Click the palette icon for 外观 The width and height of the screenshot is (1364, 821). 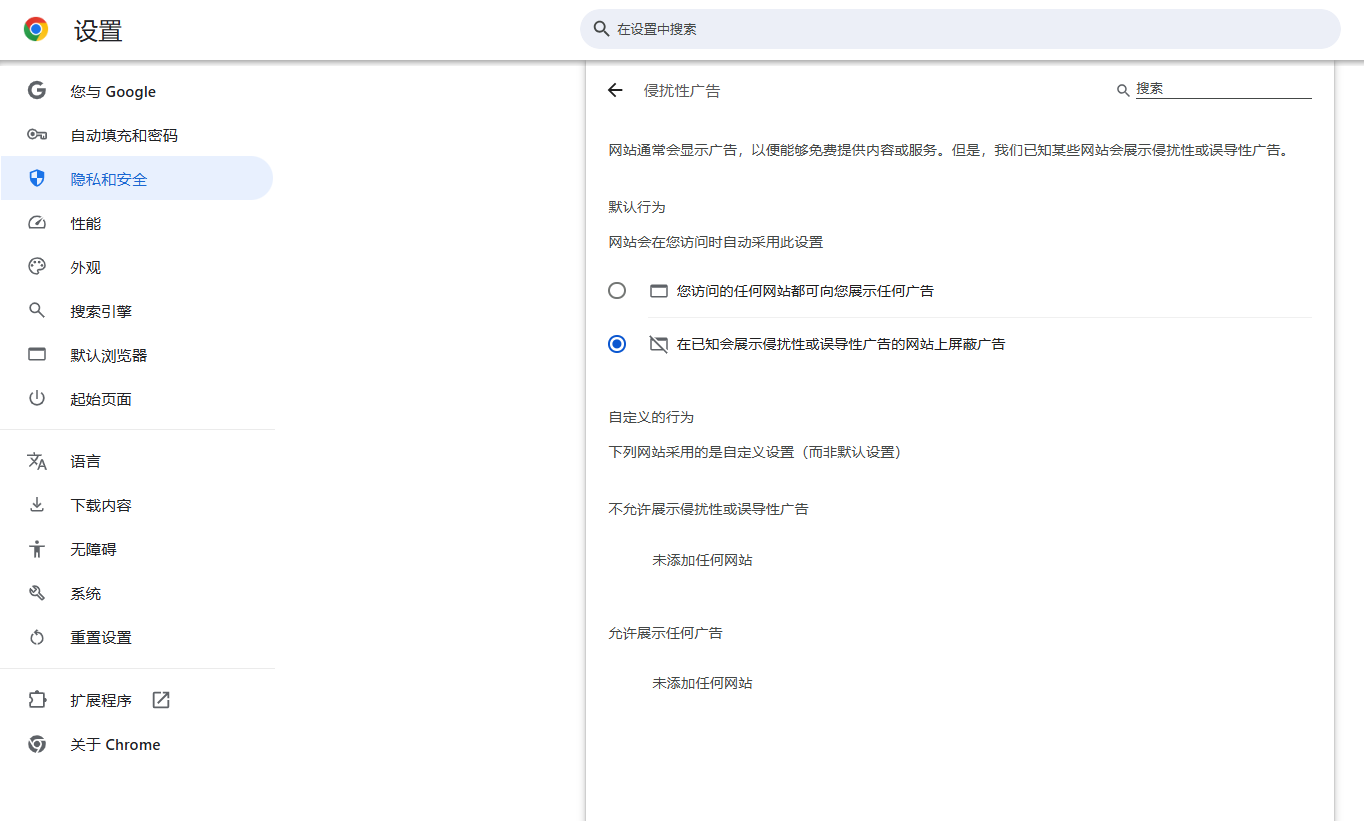point(37,267)
